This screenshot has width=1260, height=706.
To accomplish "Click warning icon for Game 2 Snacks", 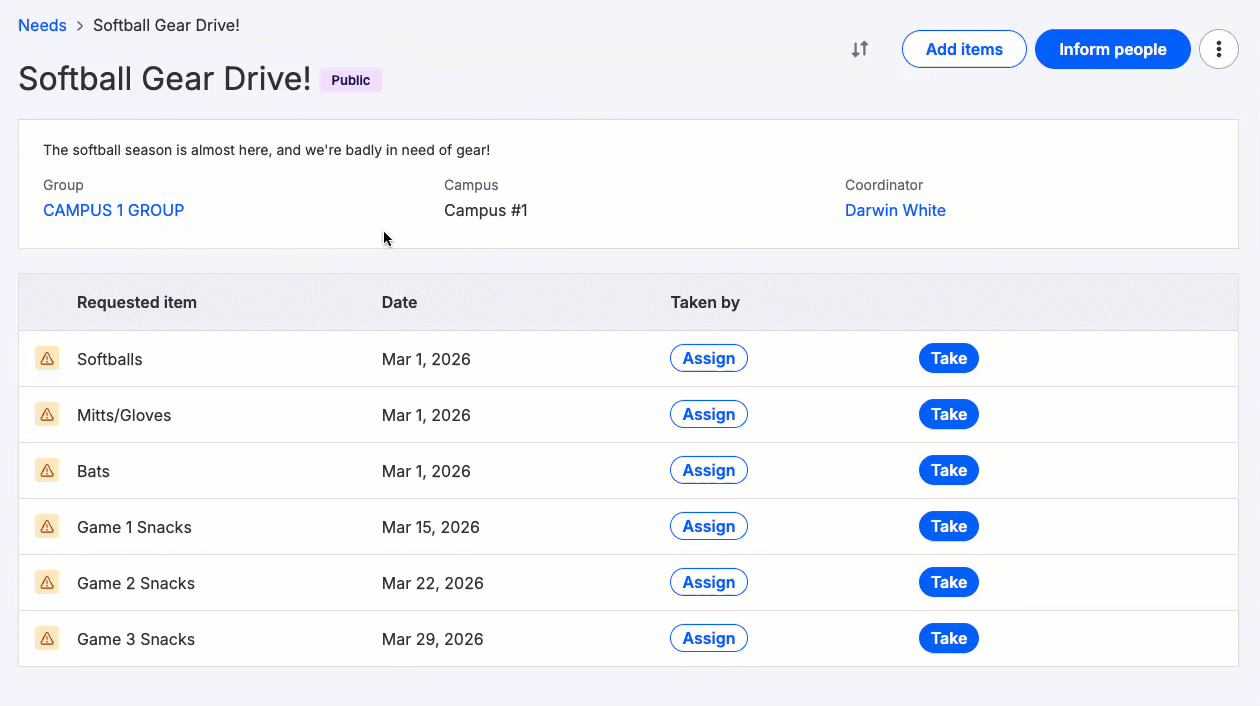I will coord(47,582).
